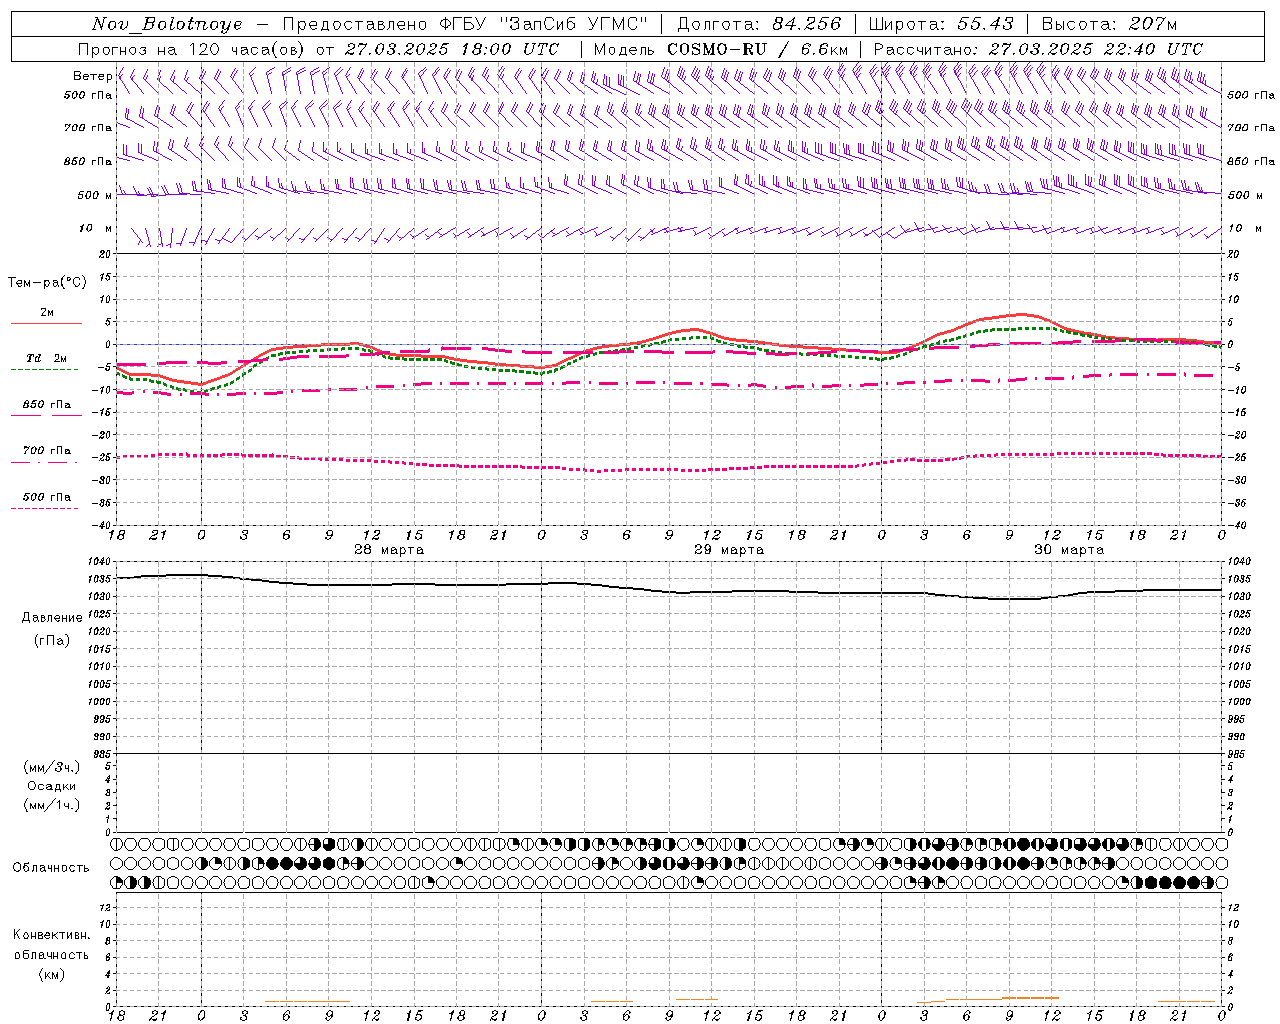Screen dimensions: 1280x1024
Task: Click the latitude value Широта: 55.43
Action: 941,24
